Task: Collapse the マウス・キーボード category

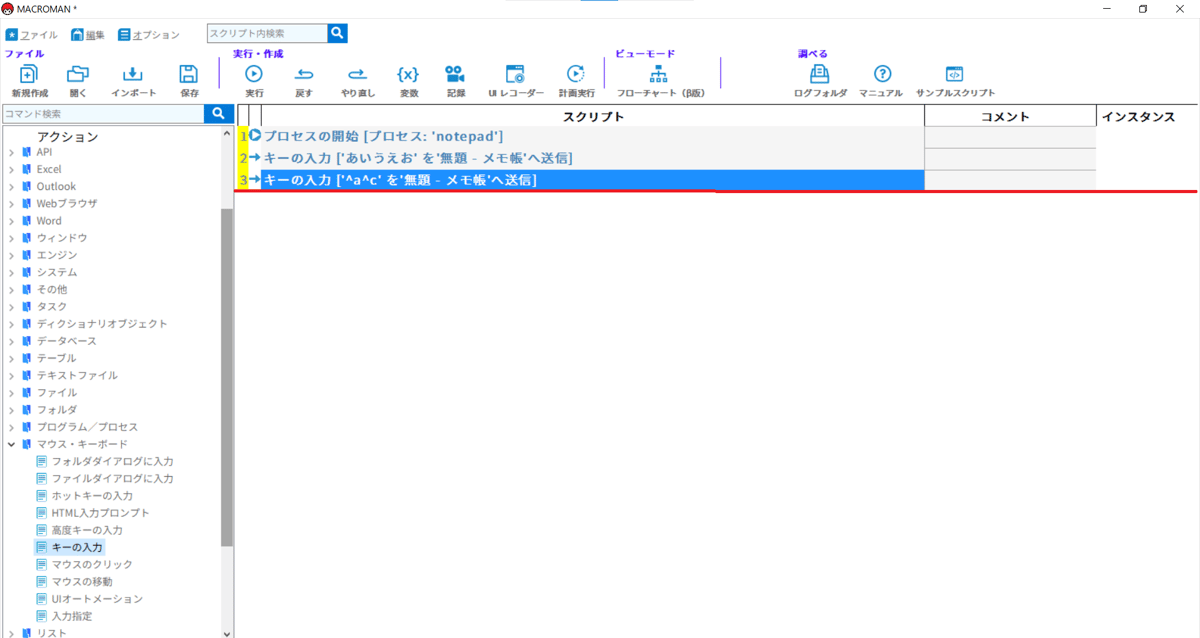Action: coord(12,444)
